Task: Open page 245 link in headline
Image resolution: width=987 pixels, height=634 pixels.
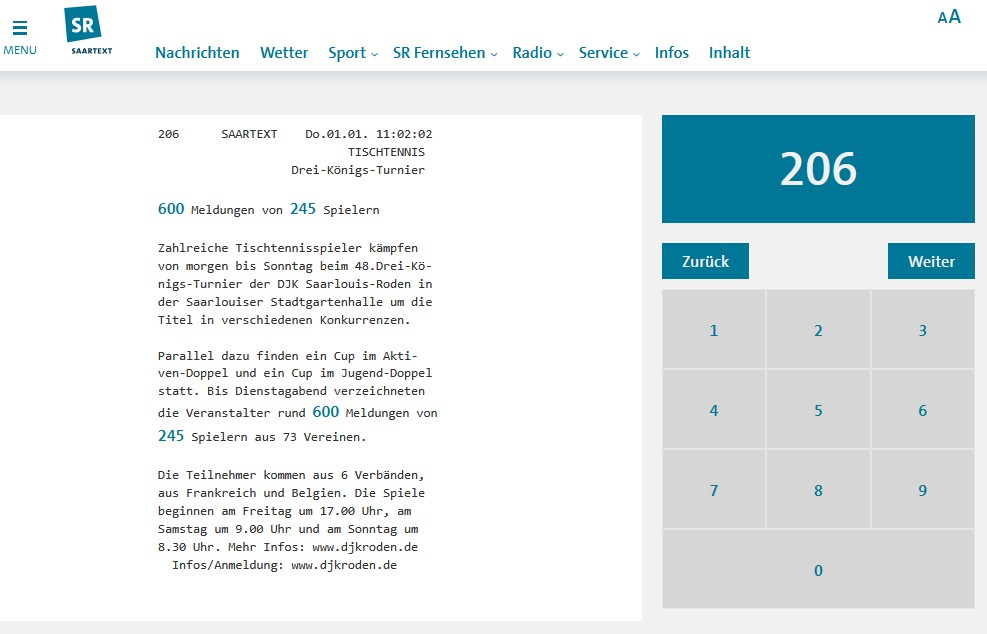Action: tap(303, 209)
